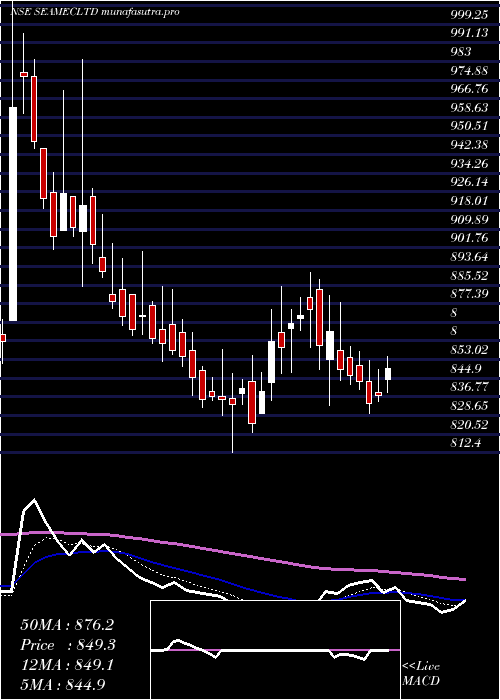Select the 885.52 price axis label

click(x=469, y=275)
